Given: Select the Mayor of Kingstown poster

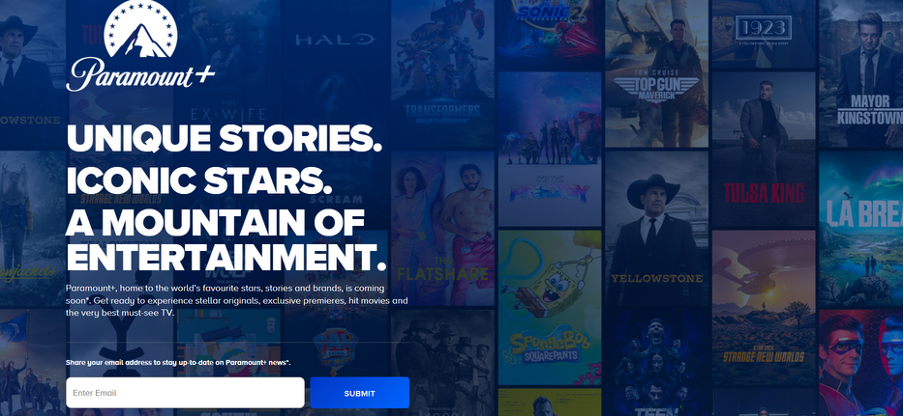Looking at the screenshot, I should 861,73.
